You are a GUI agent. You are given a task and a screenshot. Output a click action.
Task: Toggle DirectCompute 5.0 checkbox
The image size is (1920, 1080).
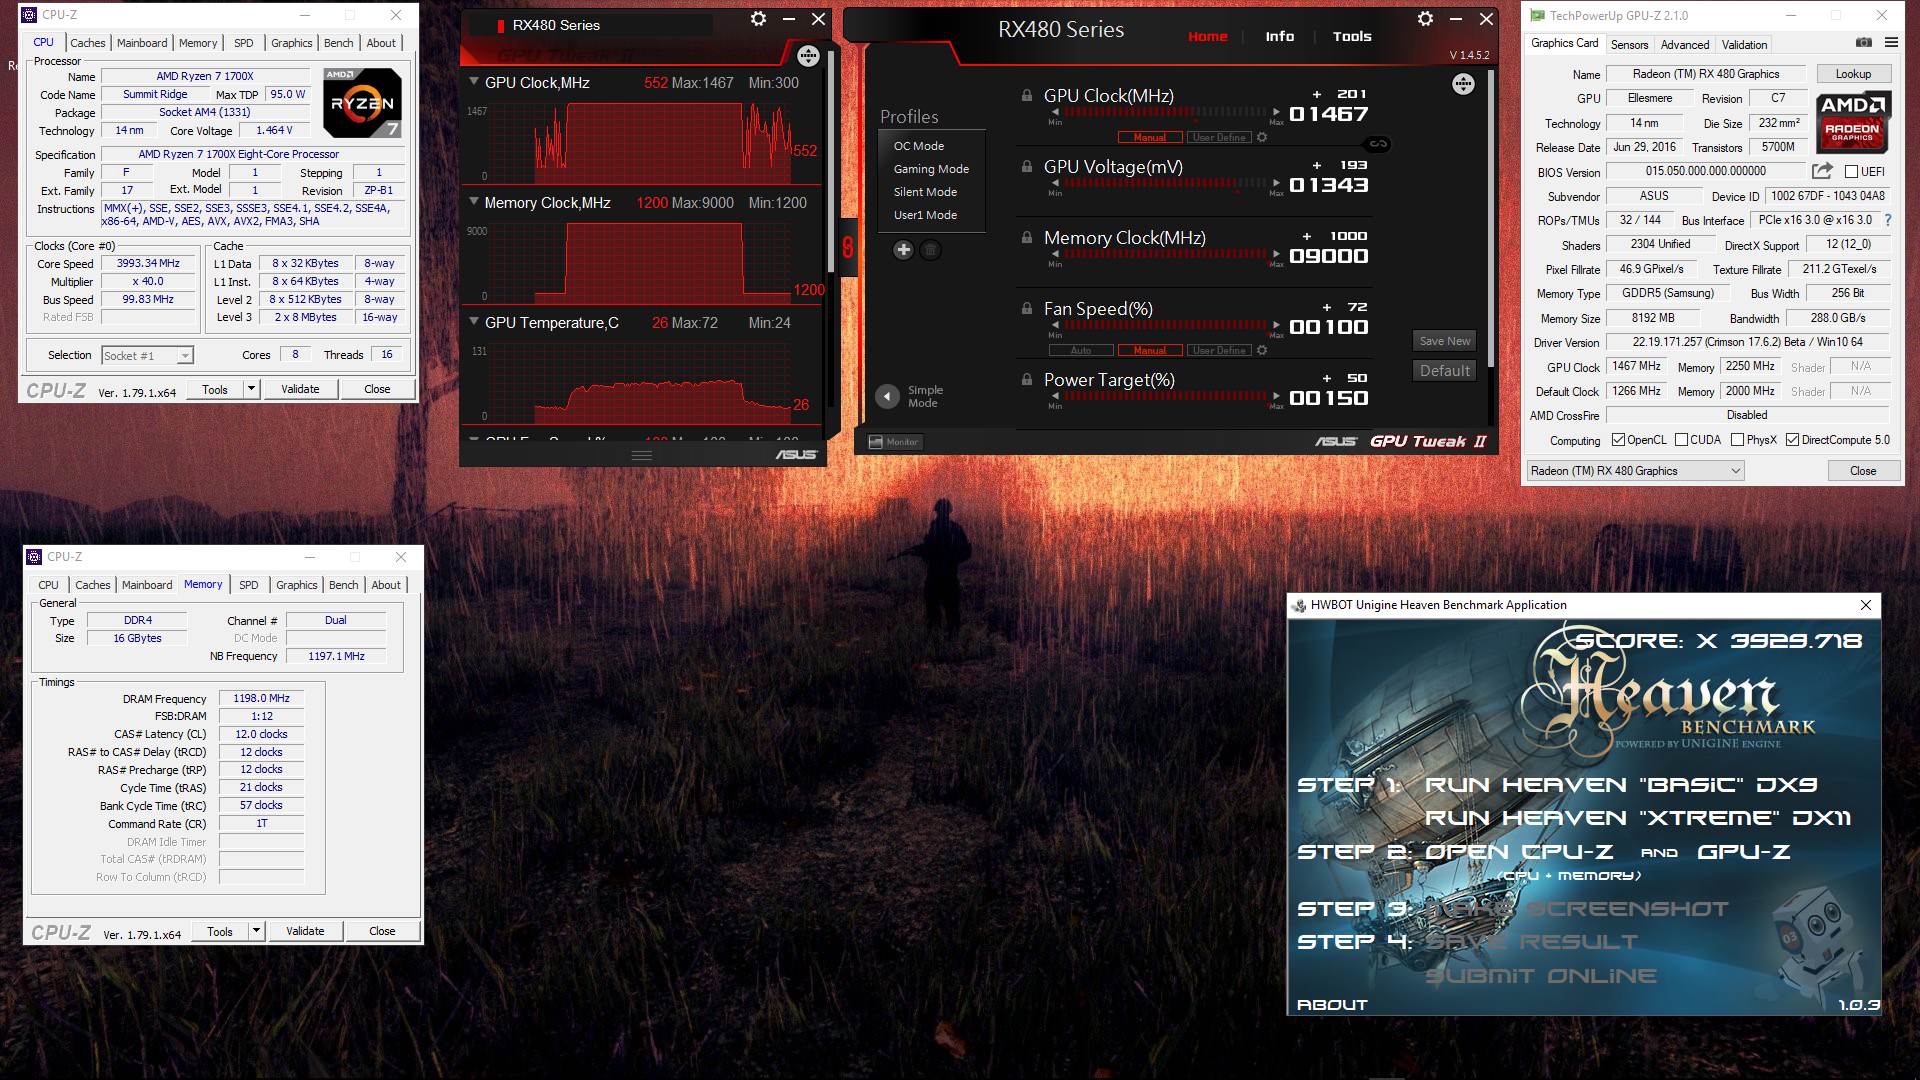pyautogui.click(x=1792, y=440)
